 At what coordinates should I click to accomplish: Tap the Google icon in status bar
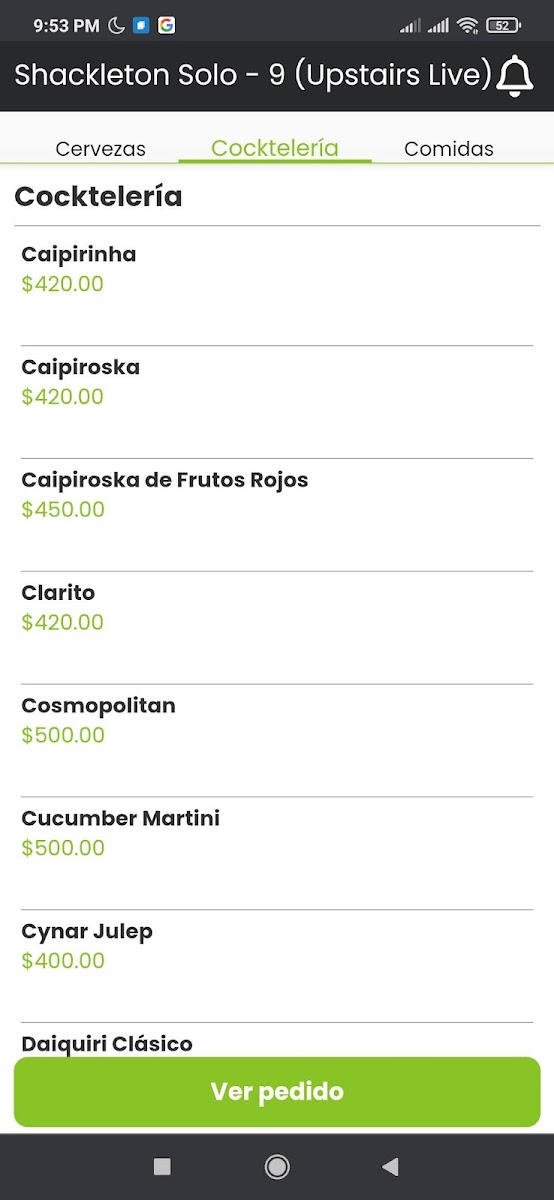[x=166, y=26]
